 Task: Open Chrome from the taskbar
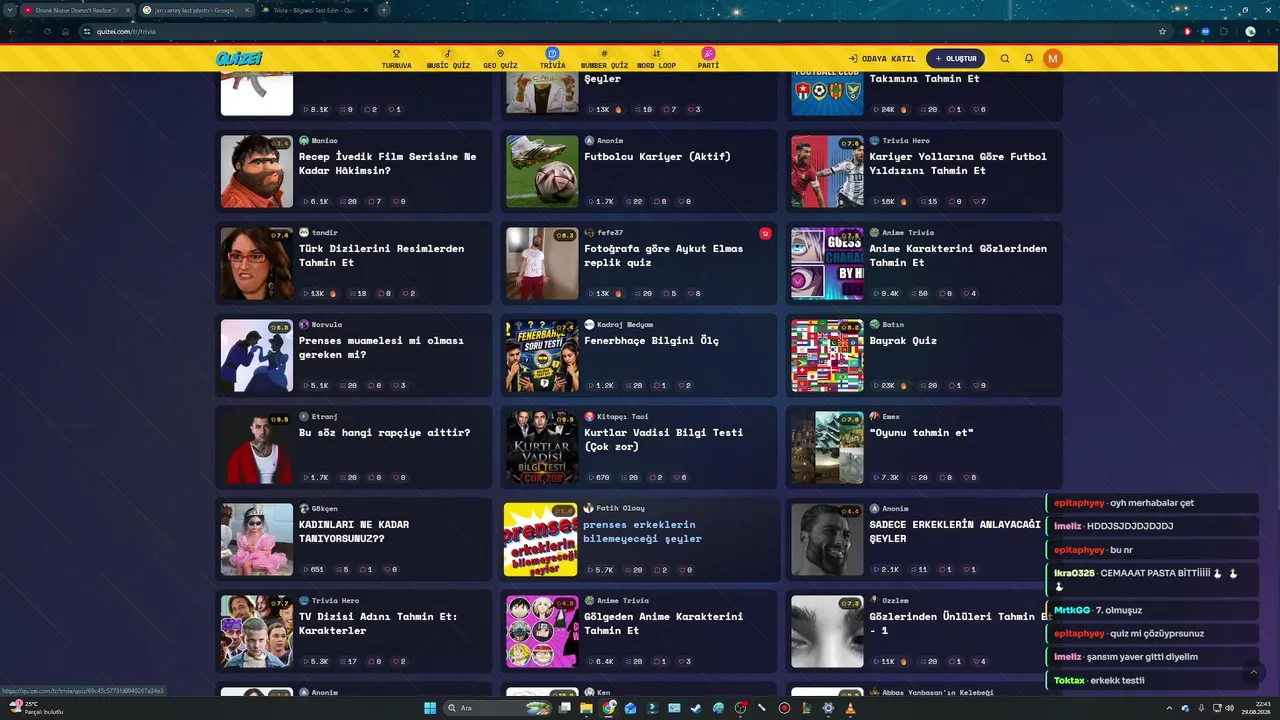coord(609,708)
